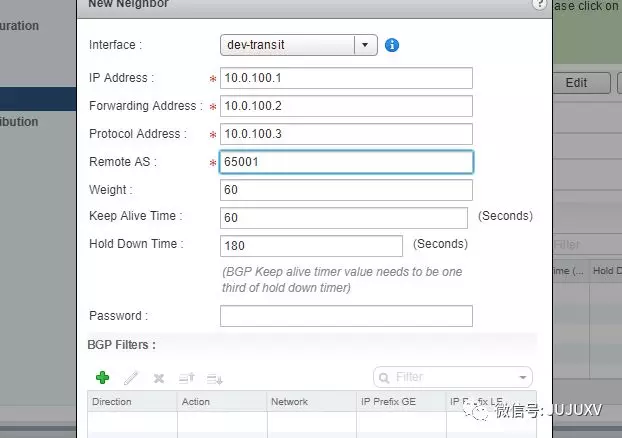Click the Forwarding Address field 10.0.100.2
The width and height of the screenshot is (622, 438).
[346, 106]
